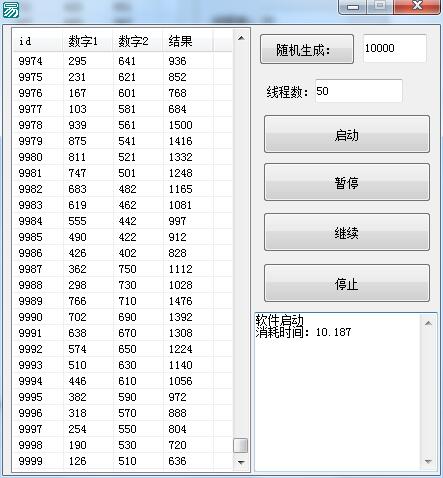Select the row with id 9978

[x=122, y=125]
